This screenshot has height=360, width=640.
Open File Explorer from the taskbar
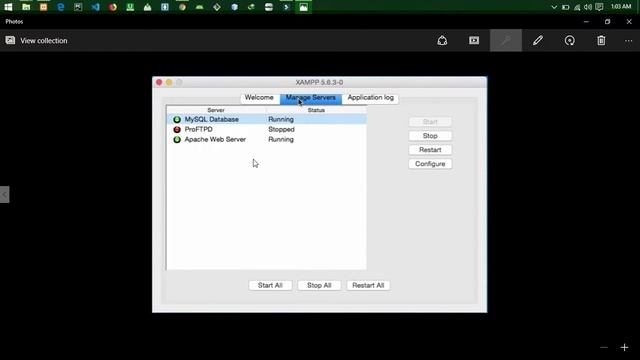[x=26, y=7]
